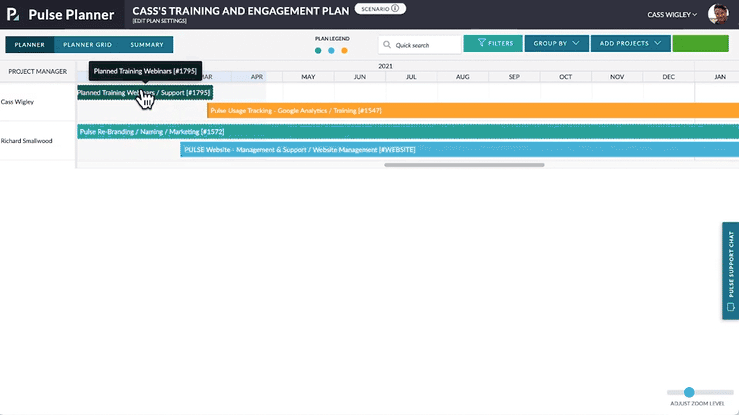The height and width of the screenshot is (415, 739).
Task: Switch to the Planner Grid tab
Action: 88,45
